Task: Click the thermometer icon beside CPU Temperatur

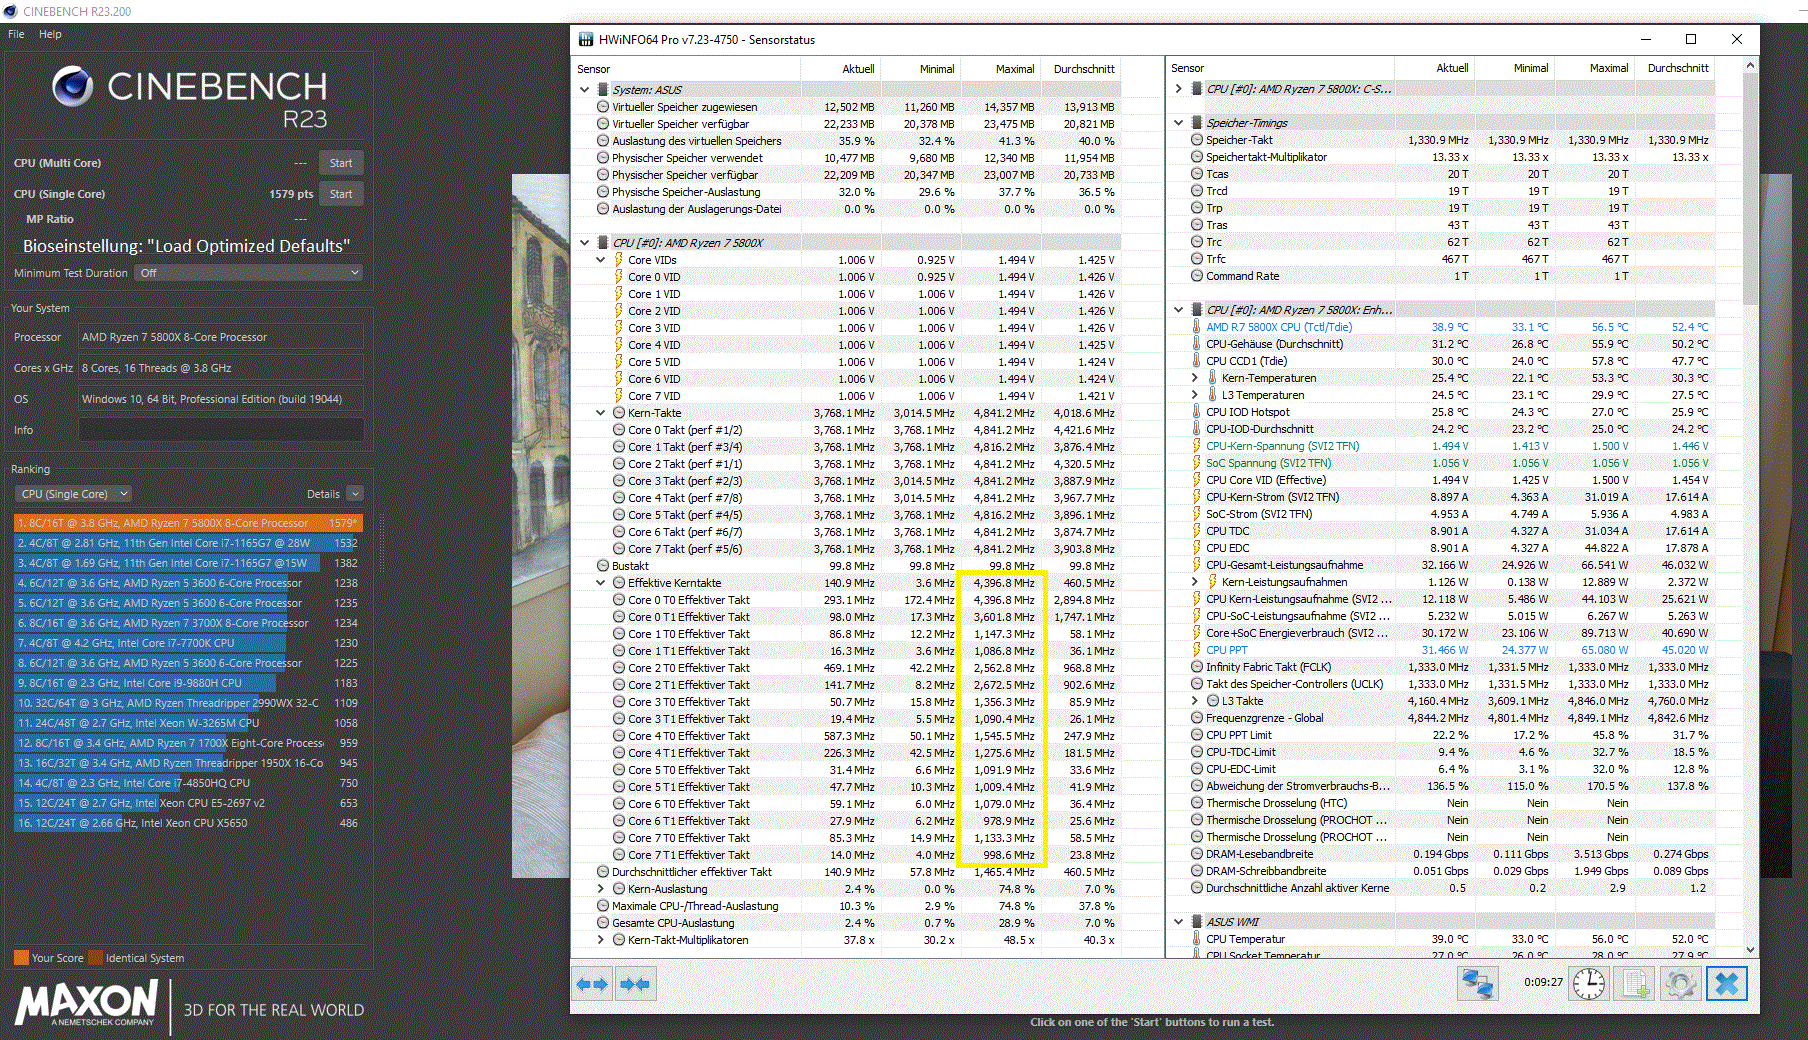Action: click(x=1197, y=939)
